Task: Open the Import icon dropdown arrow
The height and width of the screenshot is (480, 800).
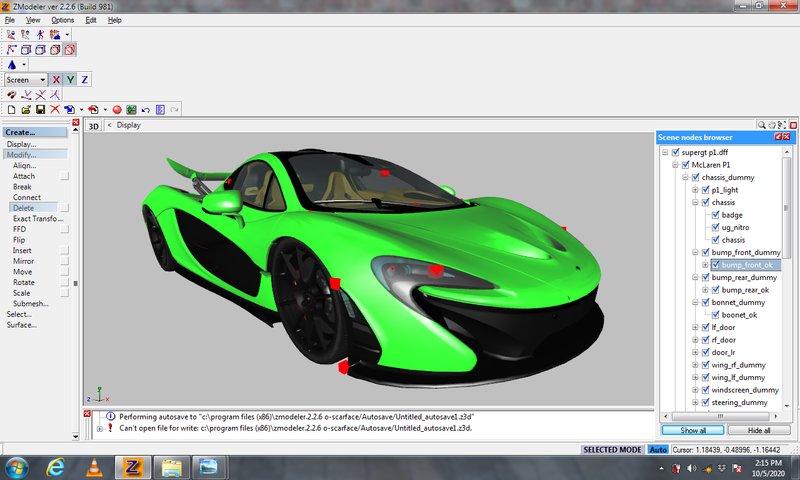Action: (x=81, y=110)
